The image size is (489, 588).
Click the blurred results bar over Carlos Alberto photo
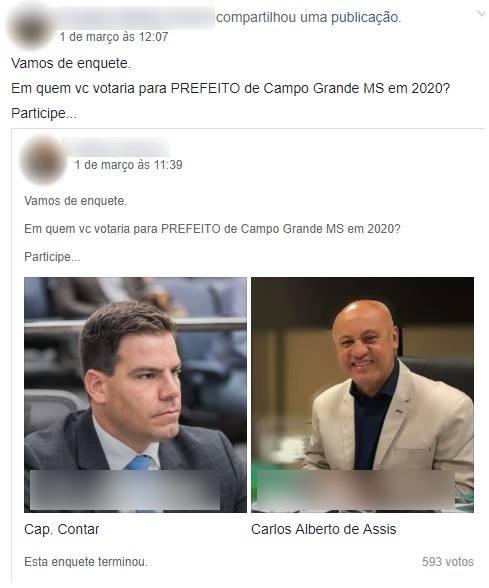pyautogui.click(x=356, y=490)
